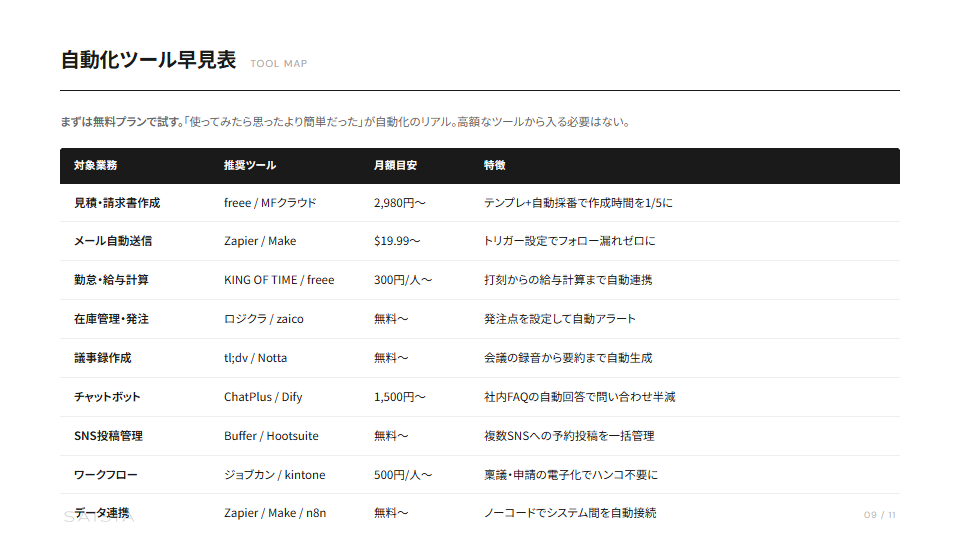Click the Zapier / Make / n8n cell
Screen dimensions: 960x540
[x=275, y=513]
